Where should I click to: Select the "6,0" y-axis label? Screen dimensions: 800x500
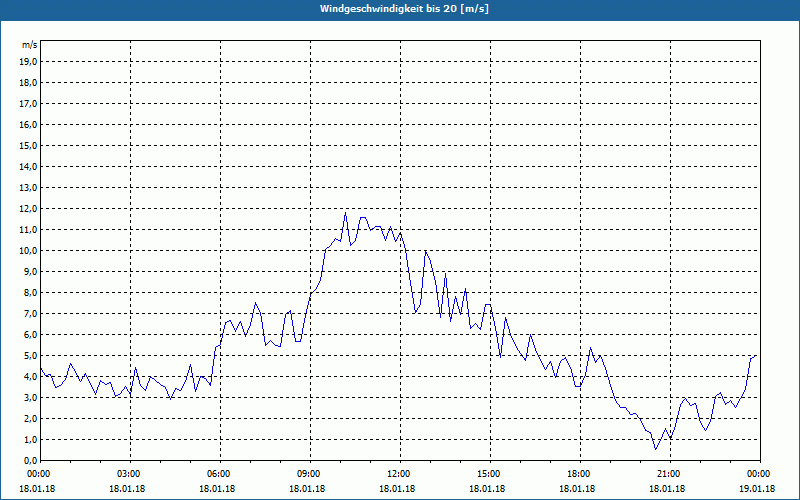pos(31,335)
